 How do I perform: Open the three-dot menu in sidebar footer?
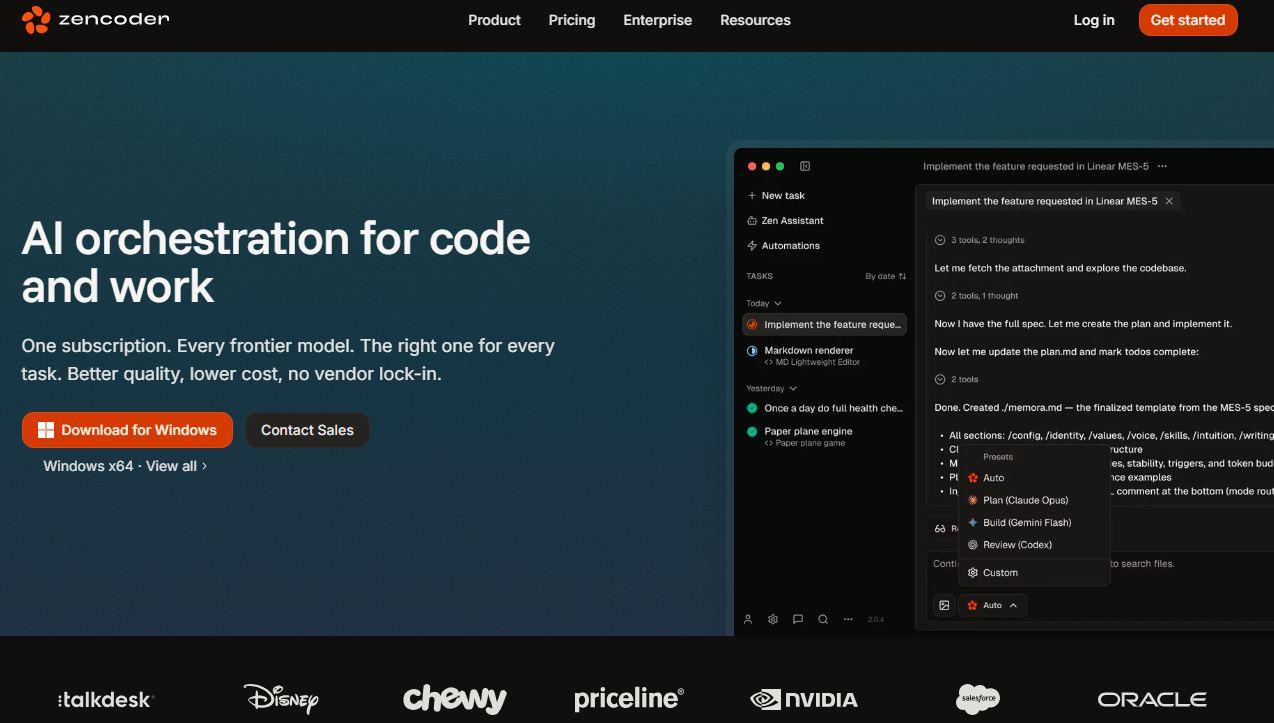pyautogui.click(x=848, y=619)
